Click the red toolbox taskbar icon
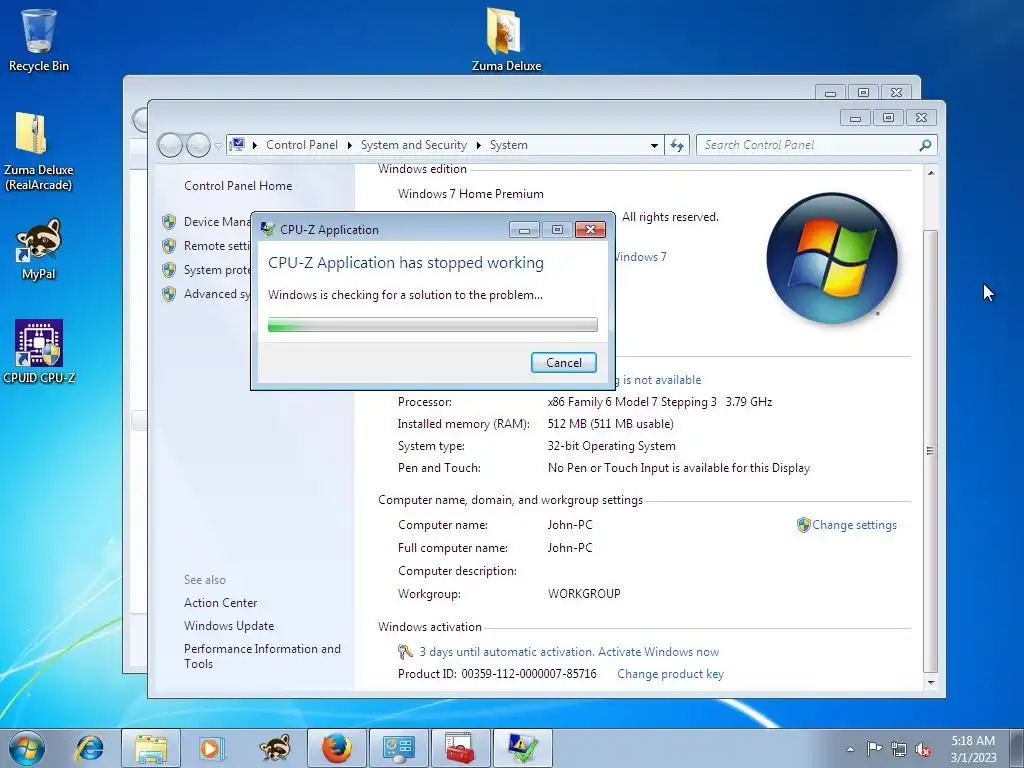The image size is (1024, 768). pyautogui.click(x=461, y=748)
